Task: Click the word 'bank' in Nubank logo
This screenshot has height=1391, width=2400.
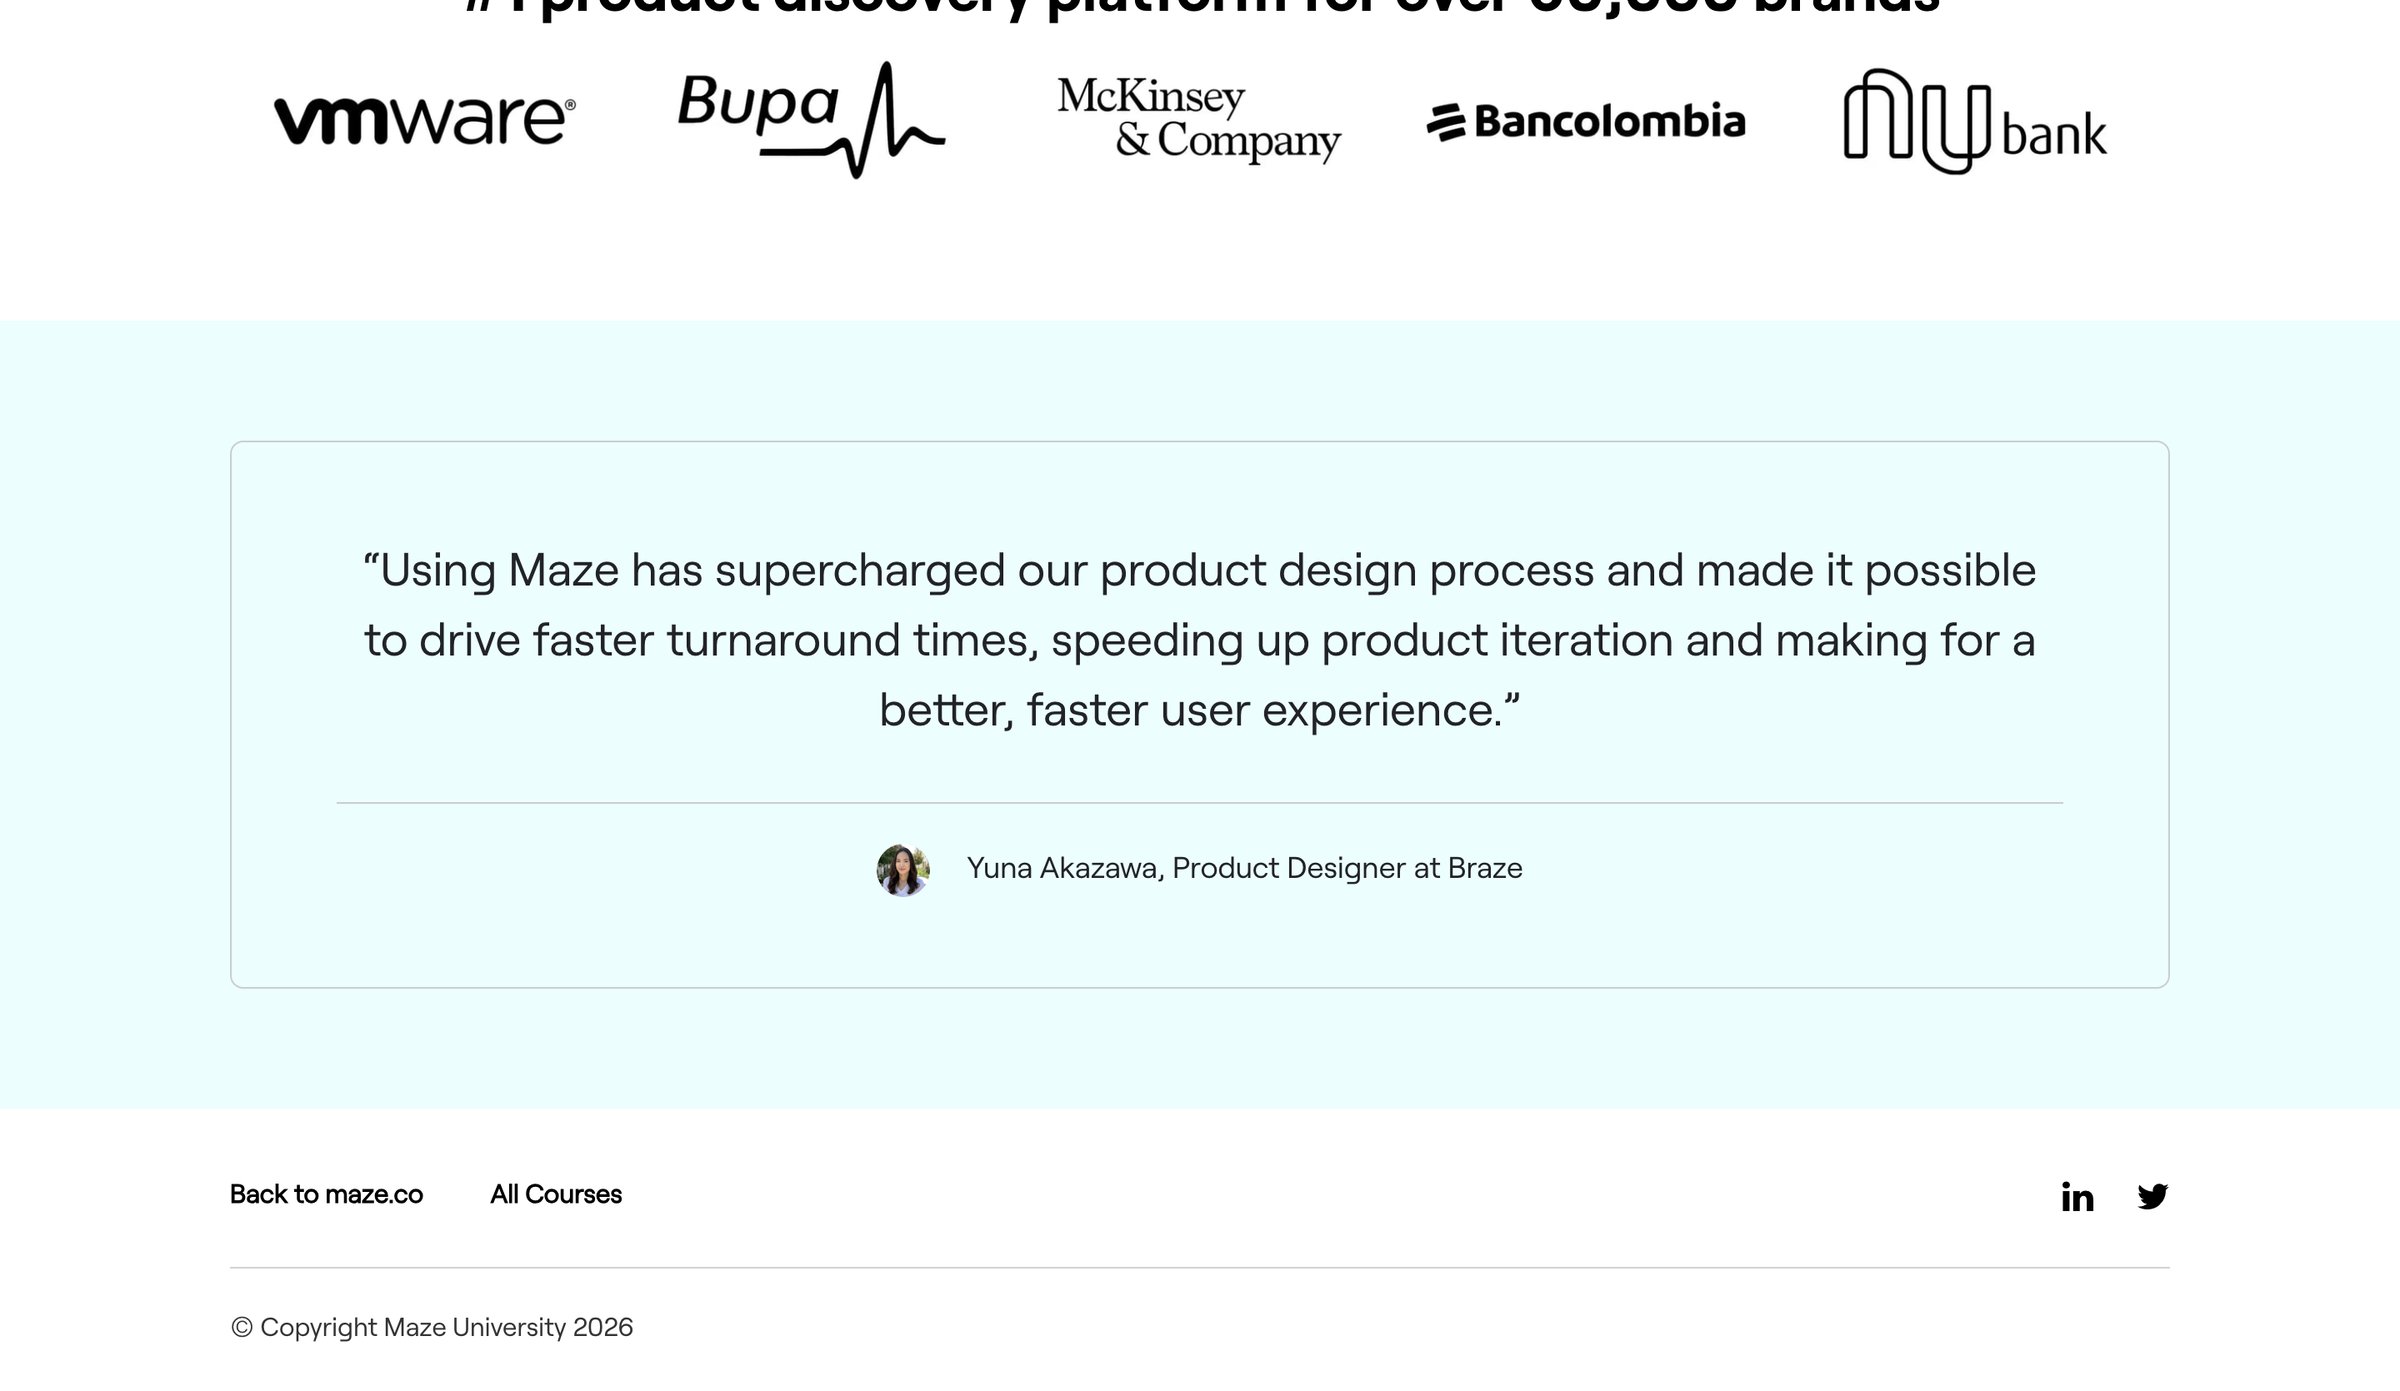Action: [x=2054, y=133]
